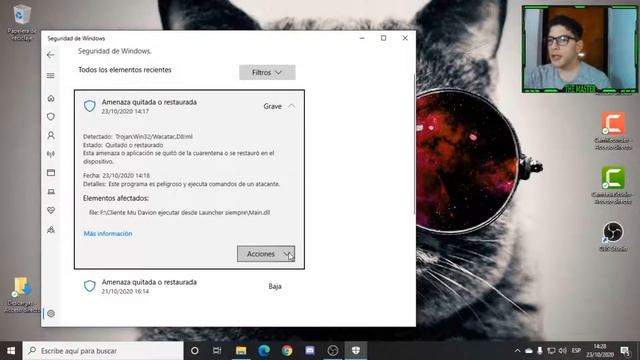Click the taskbar search box
This screenshot has width=640, height=360.
[x=103, y=351]
